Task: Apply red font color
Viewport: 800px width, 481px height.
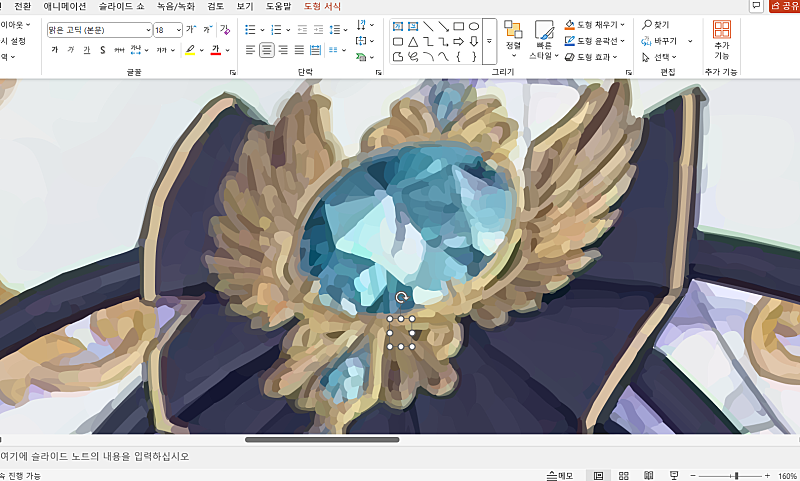Action: pyautogui.click(x=215, y=50)
